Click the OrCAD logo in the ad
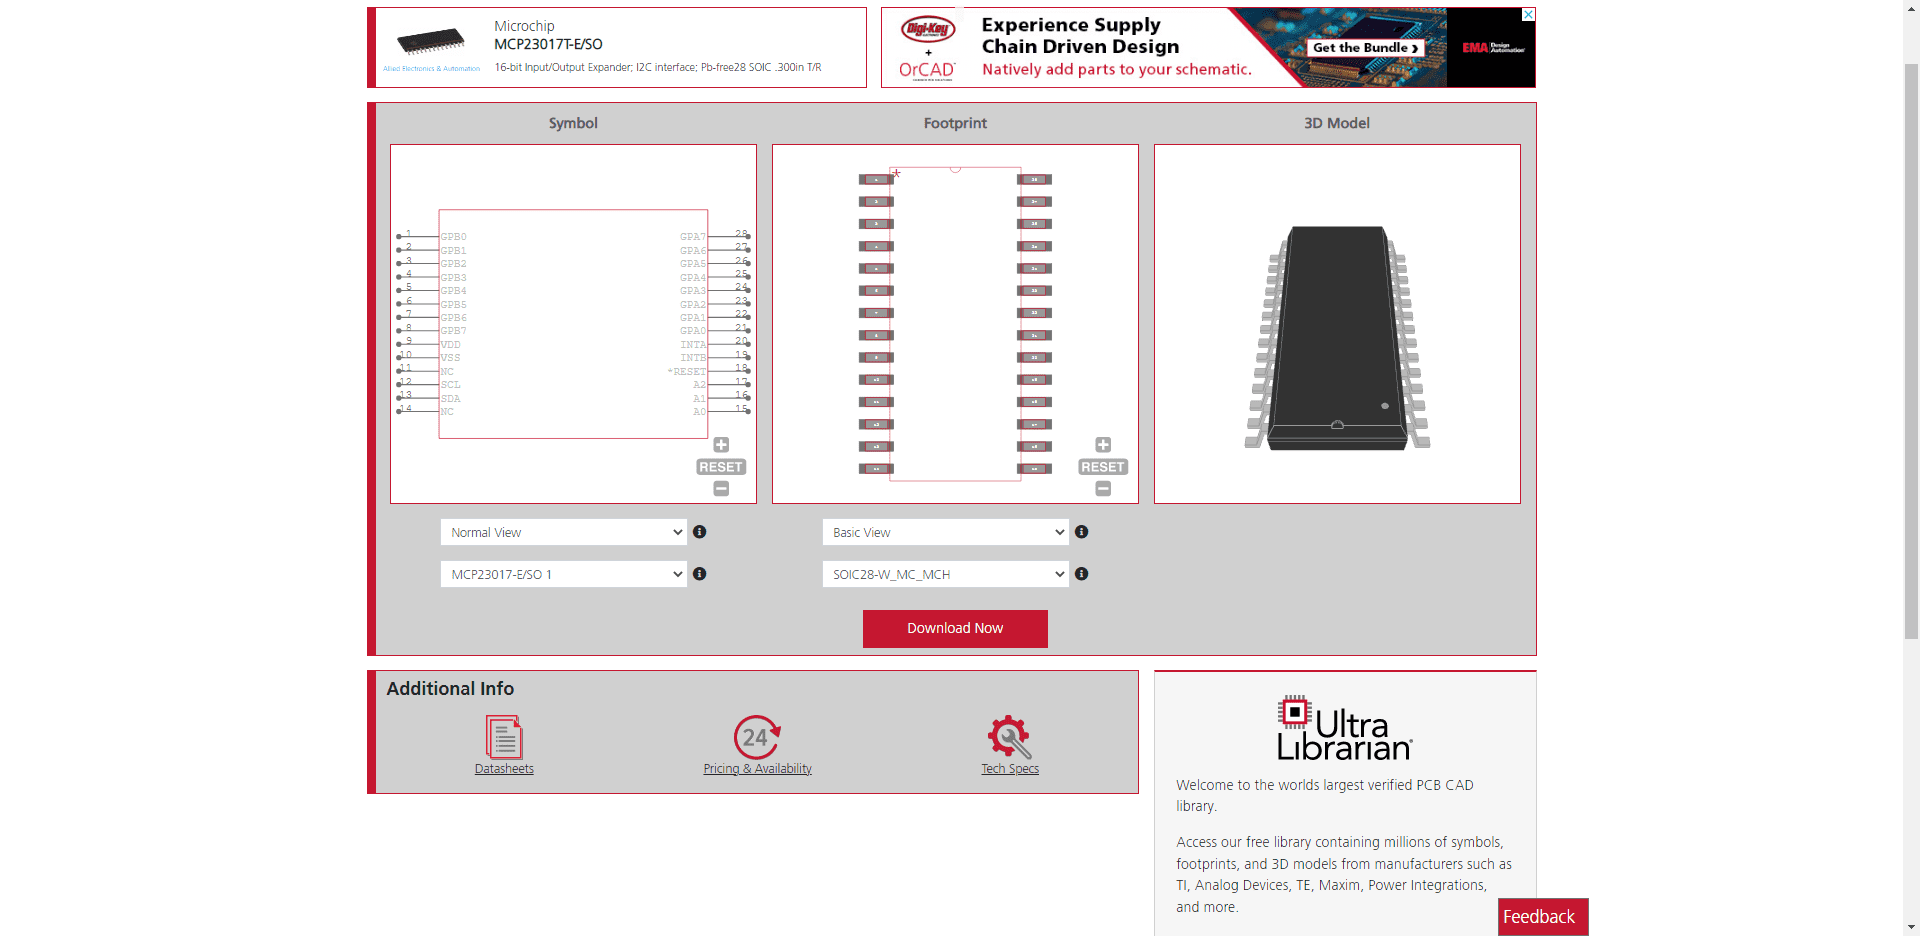1920x936 pixels. (927, 70)
